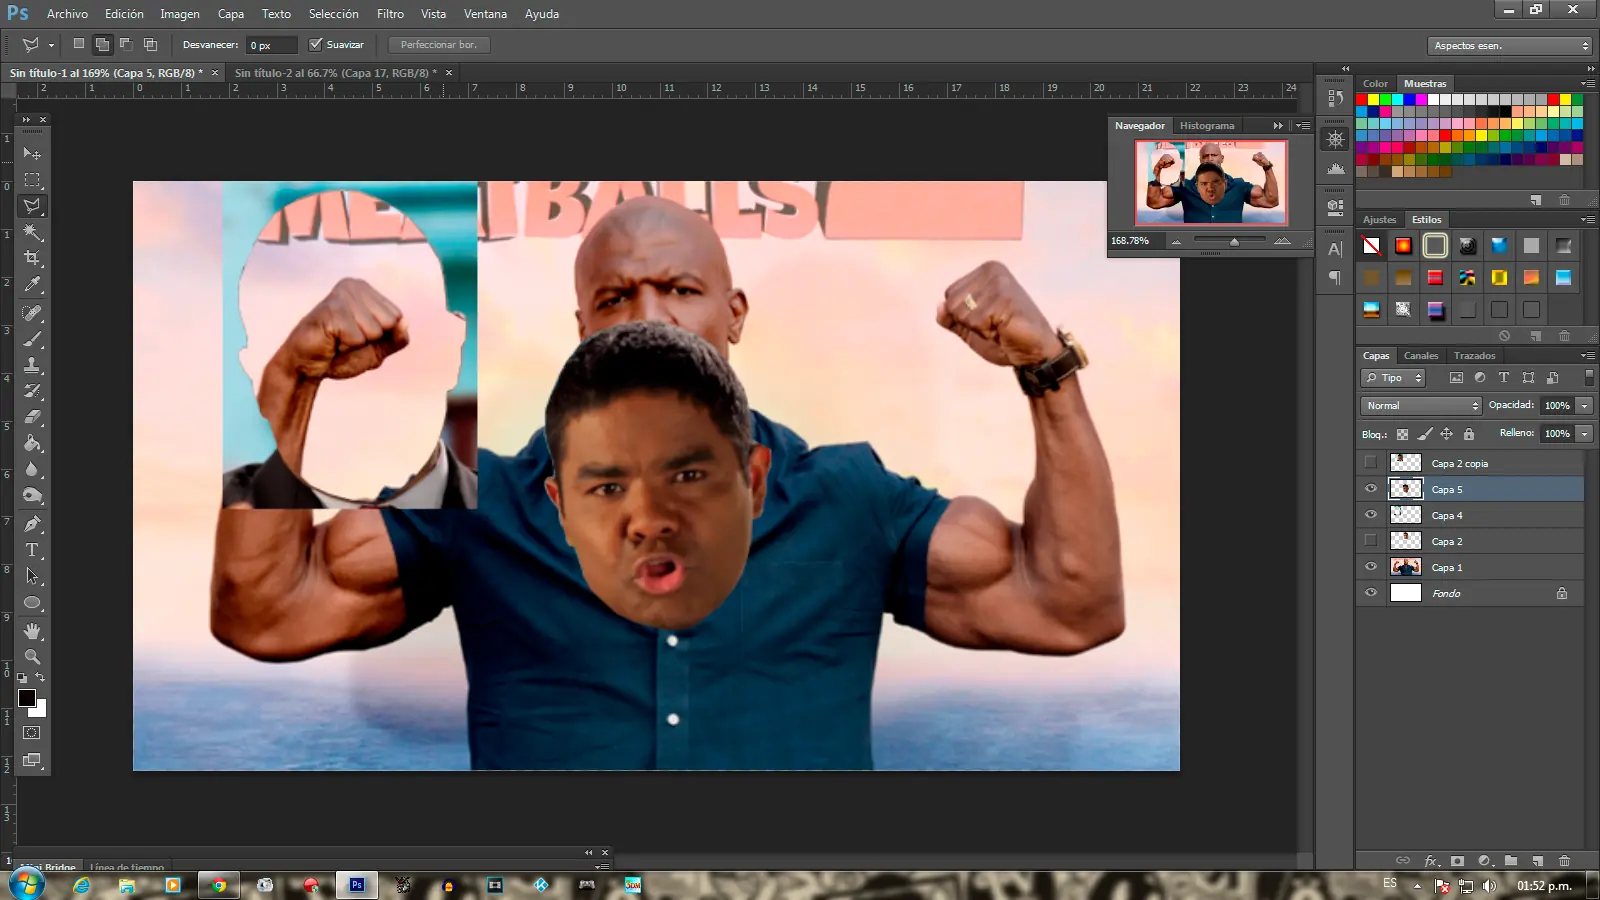Select the Hand tool

(x=32, y=631)
